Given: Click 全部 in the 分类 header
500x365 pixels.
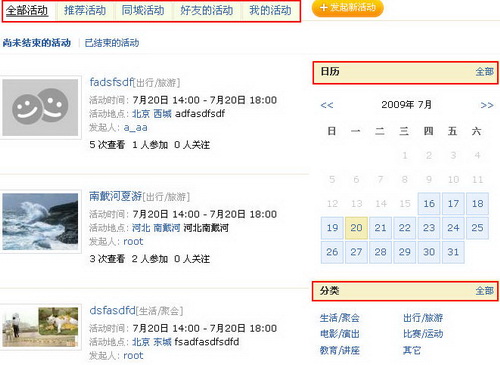Looking at the screenshot, I should [484, 291].
